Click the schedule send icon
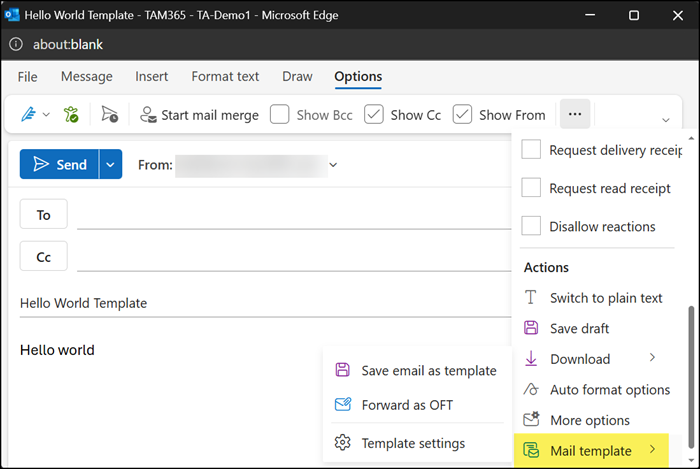The height and width of the screenshot is (469, 700). pos(109,115)
